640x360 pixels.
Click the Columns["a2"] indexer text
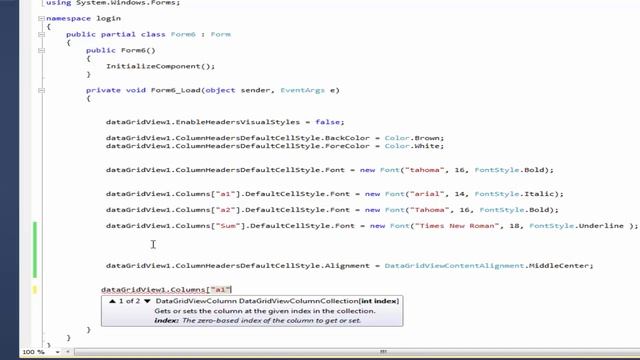pyautogui.click(x=205, y=210)
